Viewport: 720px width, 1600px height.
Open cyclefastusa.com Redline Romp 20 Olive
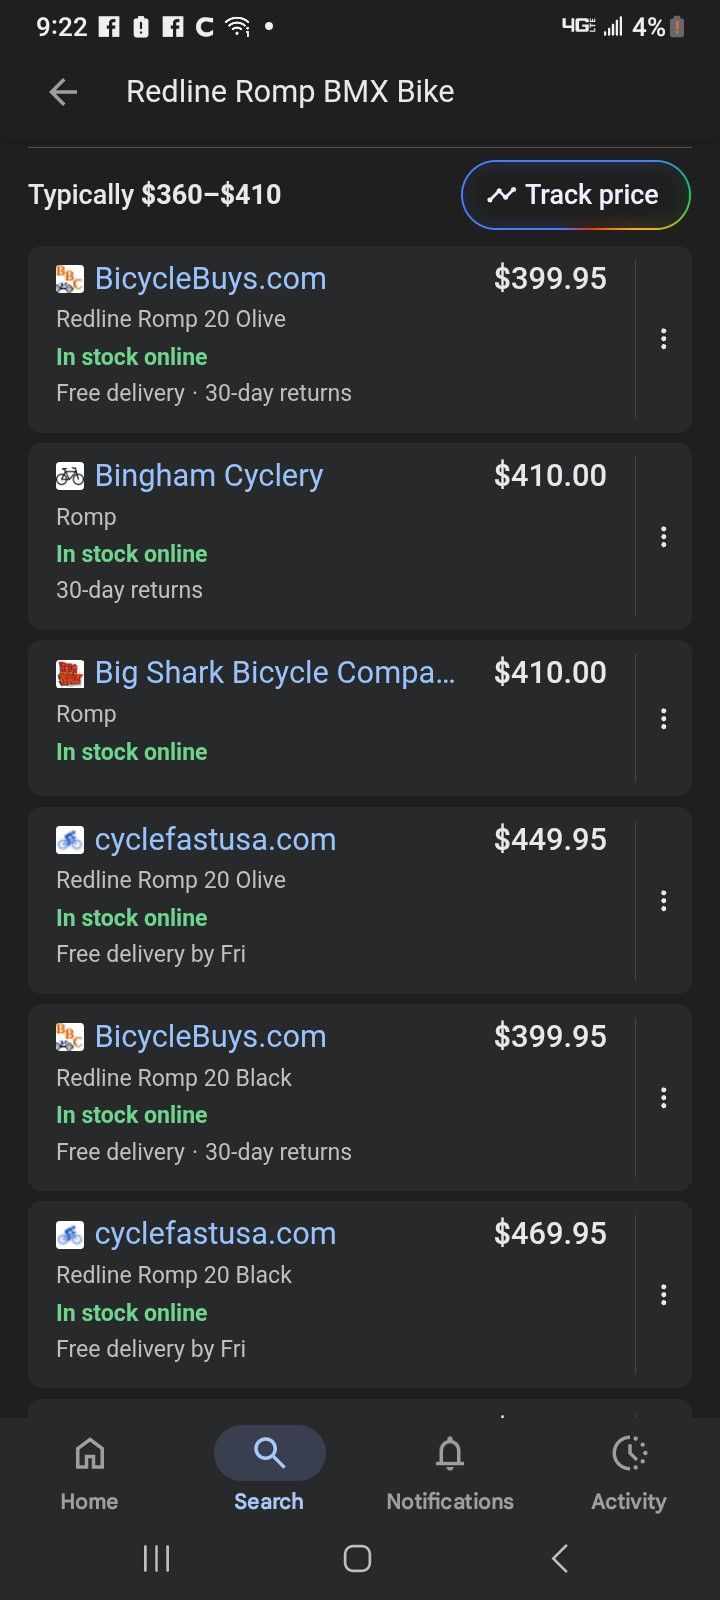click(x=215, y=840)
